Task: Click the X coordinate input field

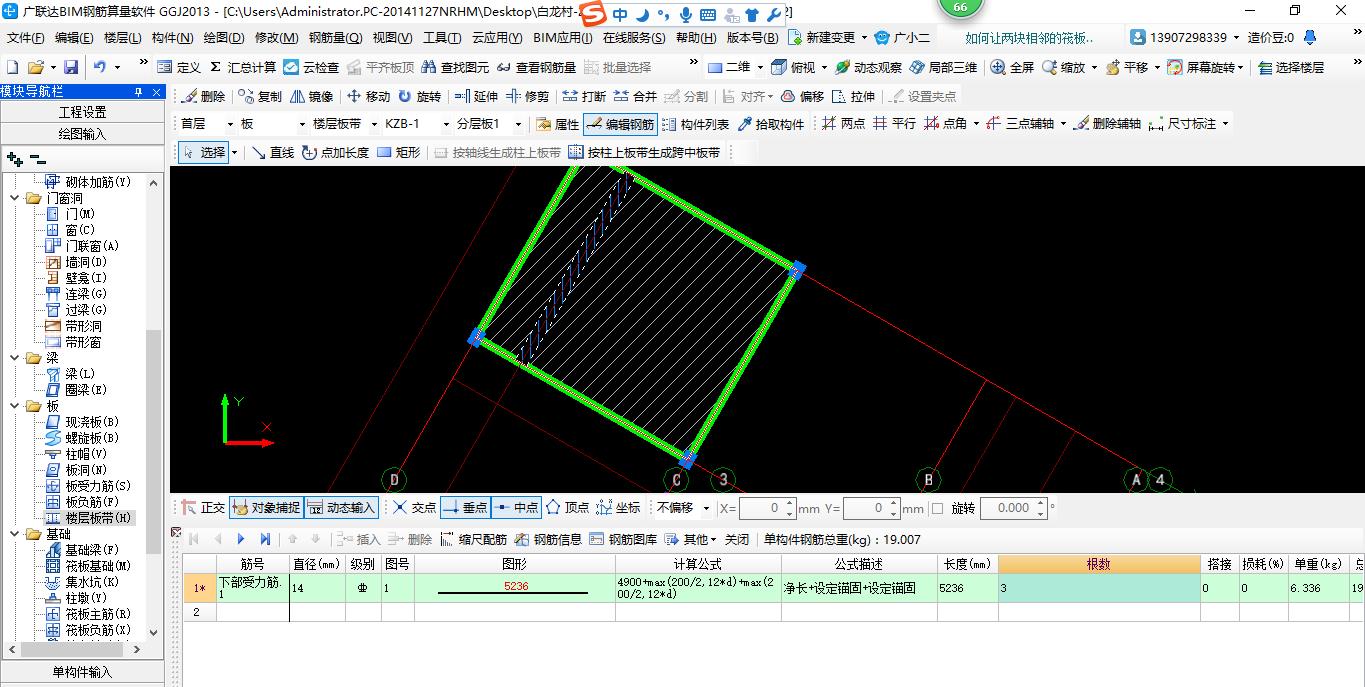Action: pos(766,508)
